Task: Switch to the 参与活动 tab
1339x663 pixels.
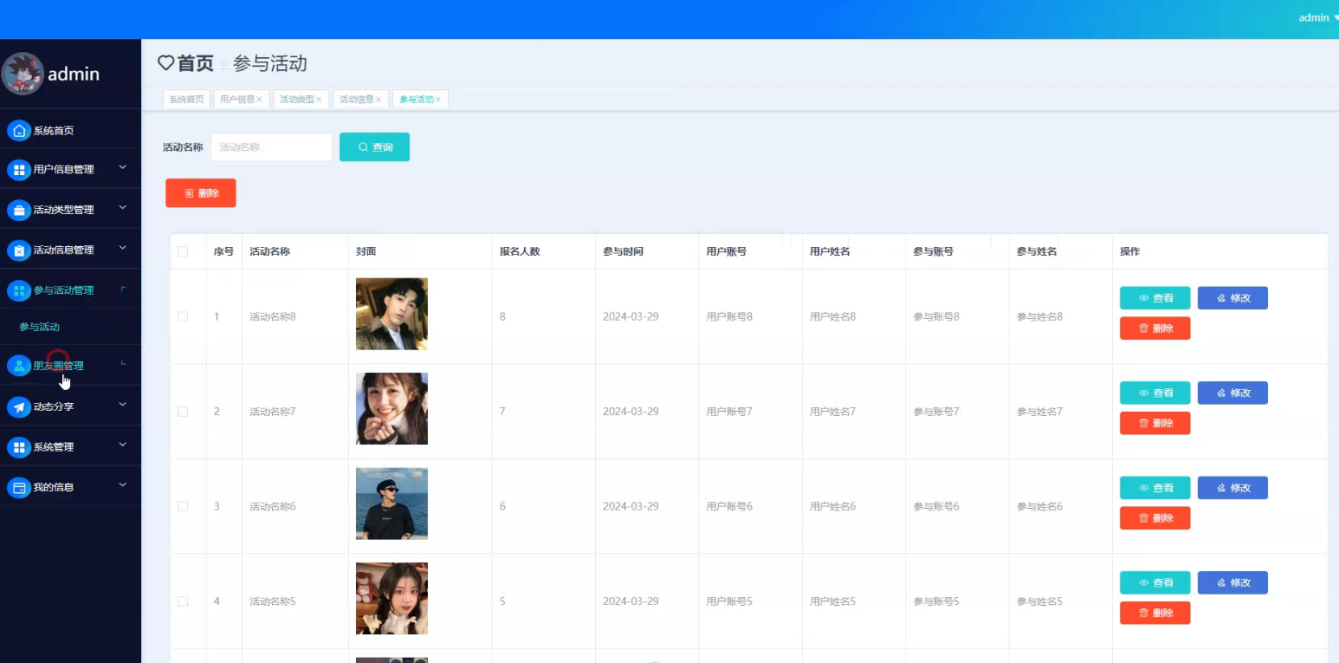Action: pyautogui.click(x=420, y=99)
